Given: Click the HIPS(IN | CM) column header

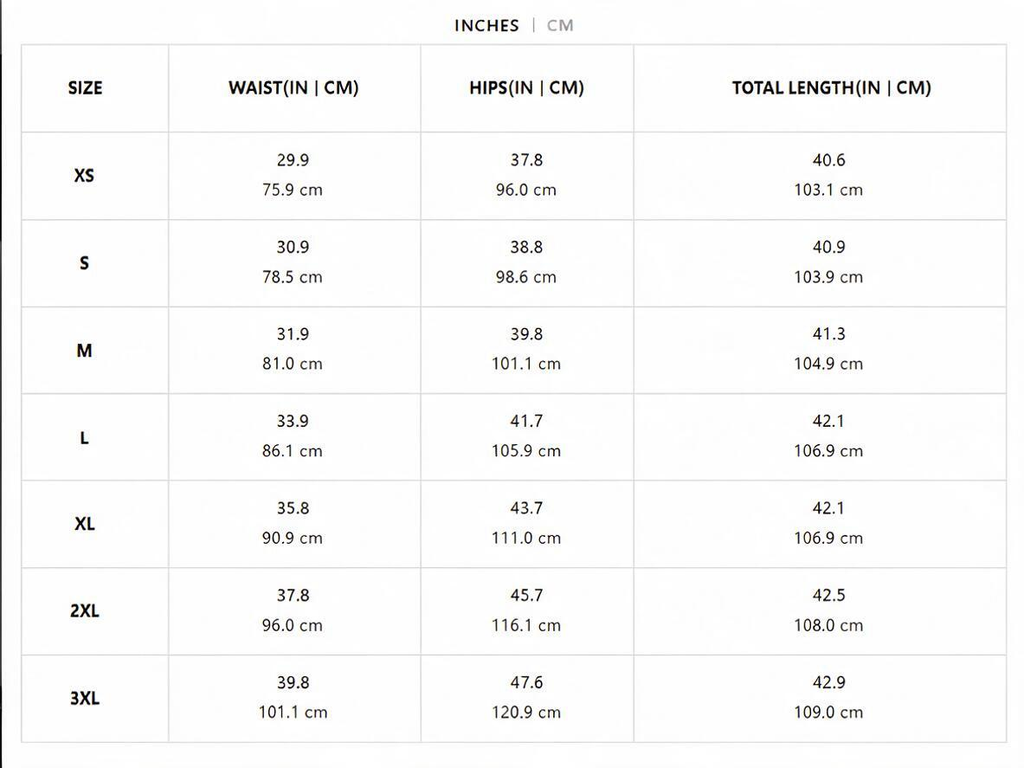Looking at the screenshot, I should [x=526, y=88].
